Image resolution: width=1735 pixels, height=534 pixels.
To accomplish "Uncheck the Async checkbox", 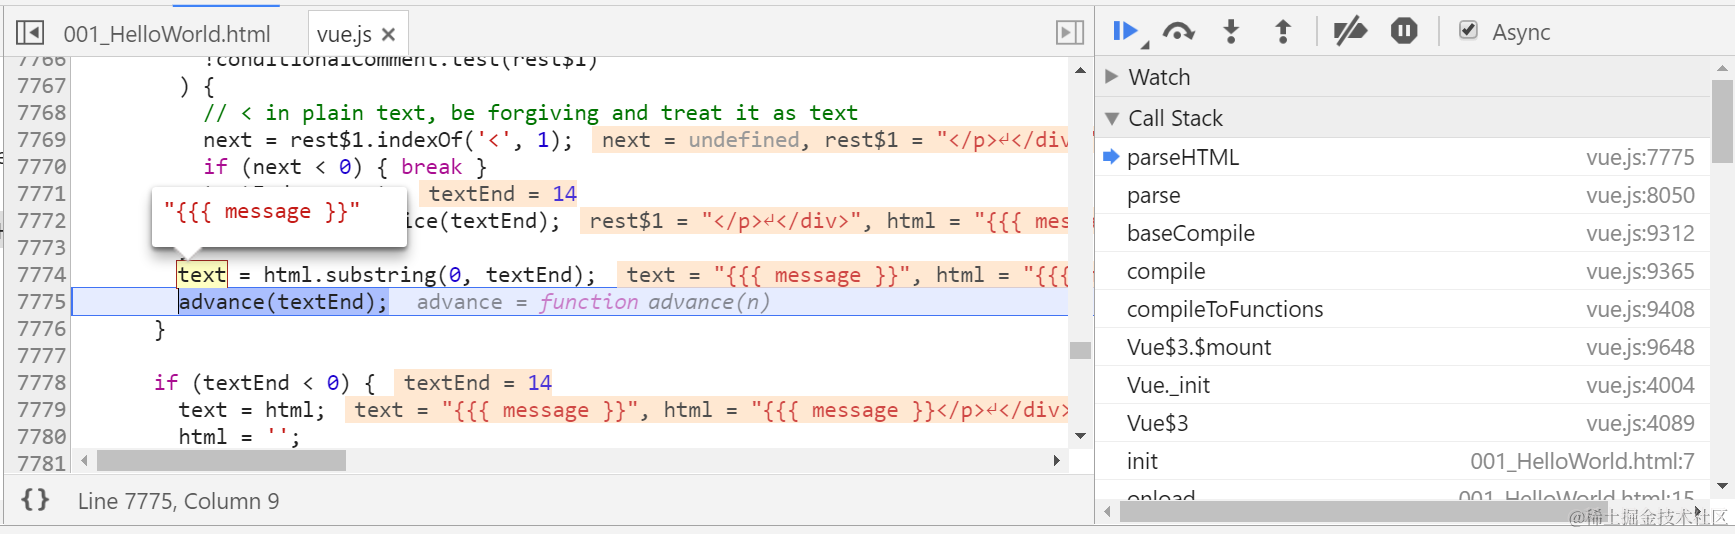I will [x=1468, y=30].
